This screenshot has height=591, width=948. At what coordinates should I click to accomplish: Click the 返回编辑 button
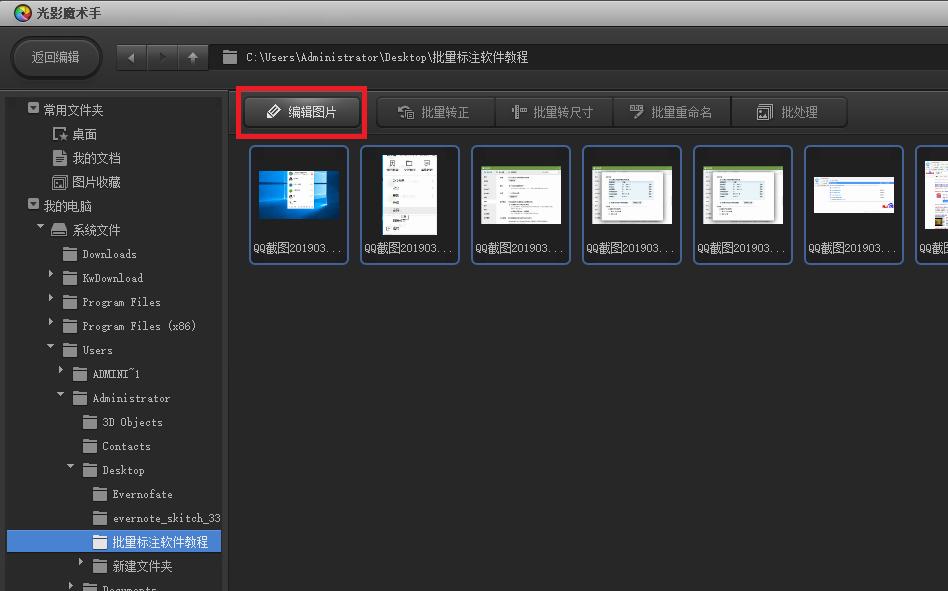56,57
